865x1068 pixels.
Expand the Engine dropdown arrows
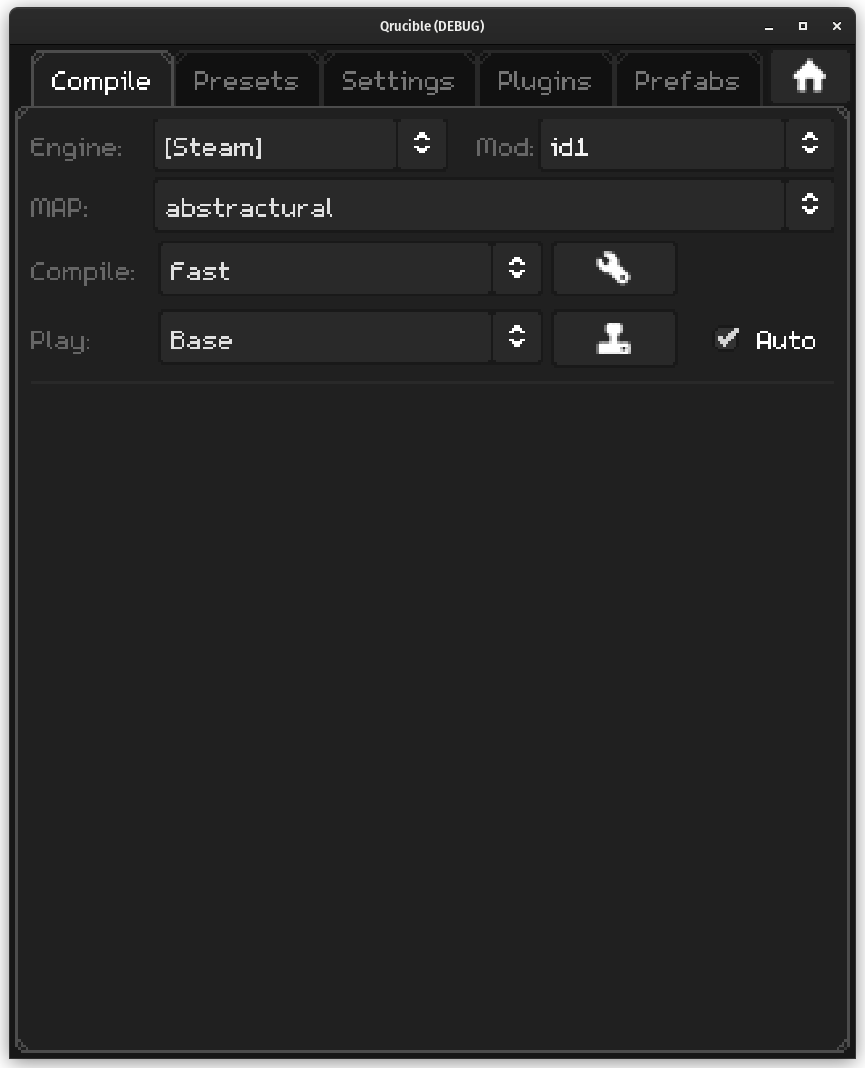tap(422, 145)
